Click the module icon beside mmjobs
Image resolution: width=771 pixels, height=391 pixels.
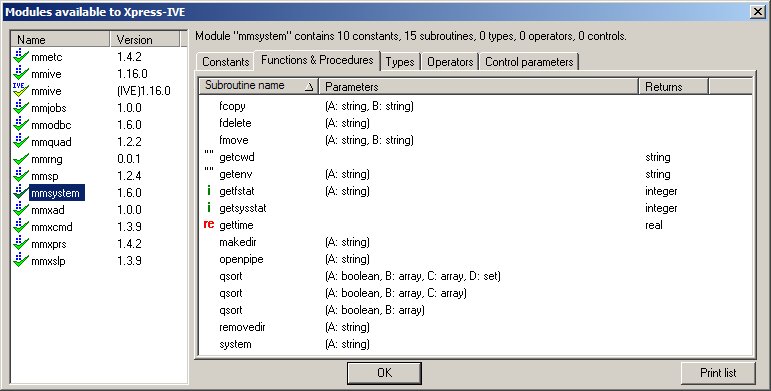(x=21, y=108)
